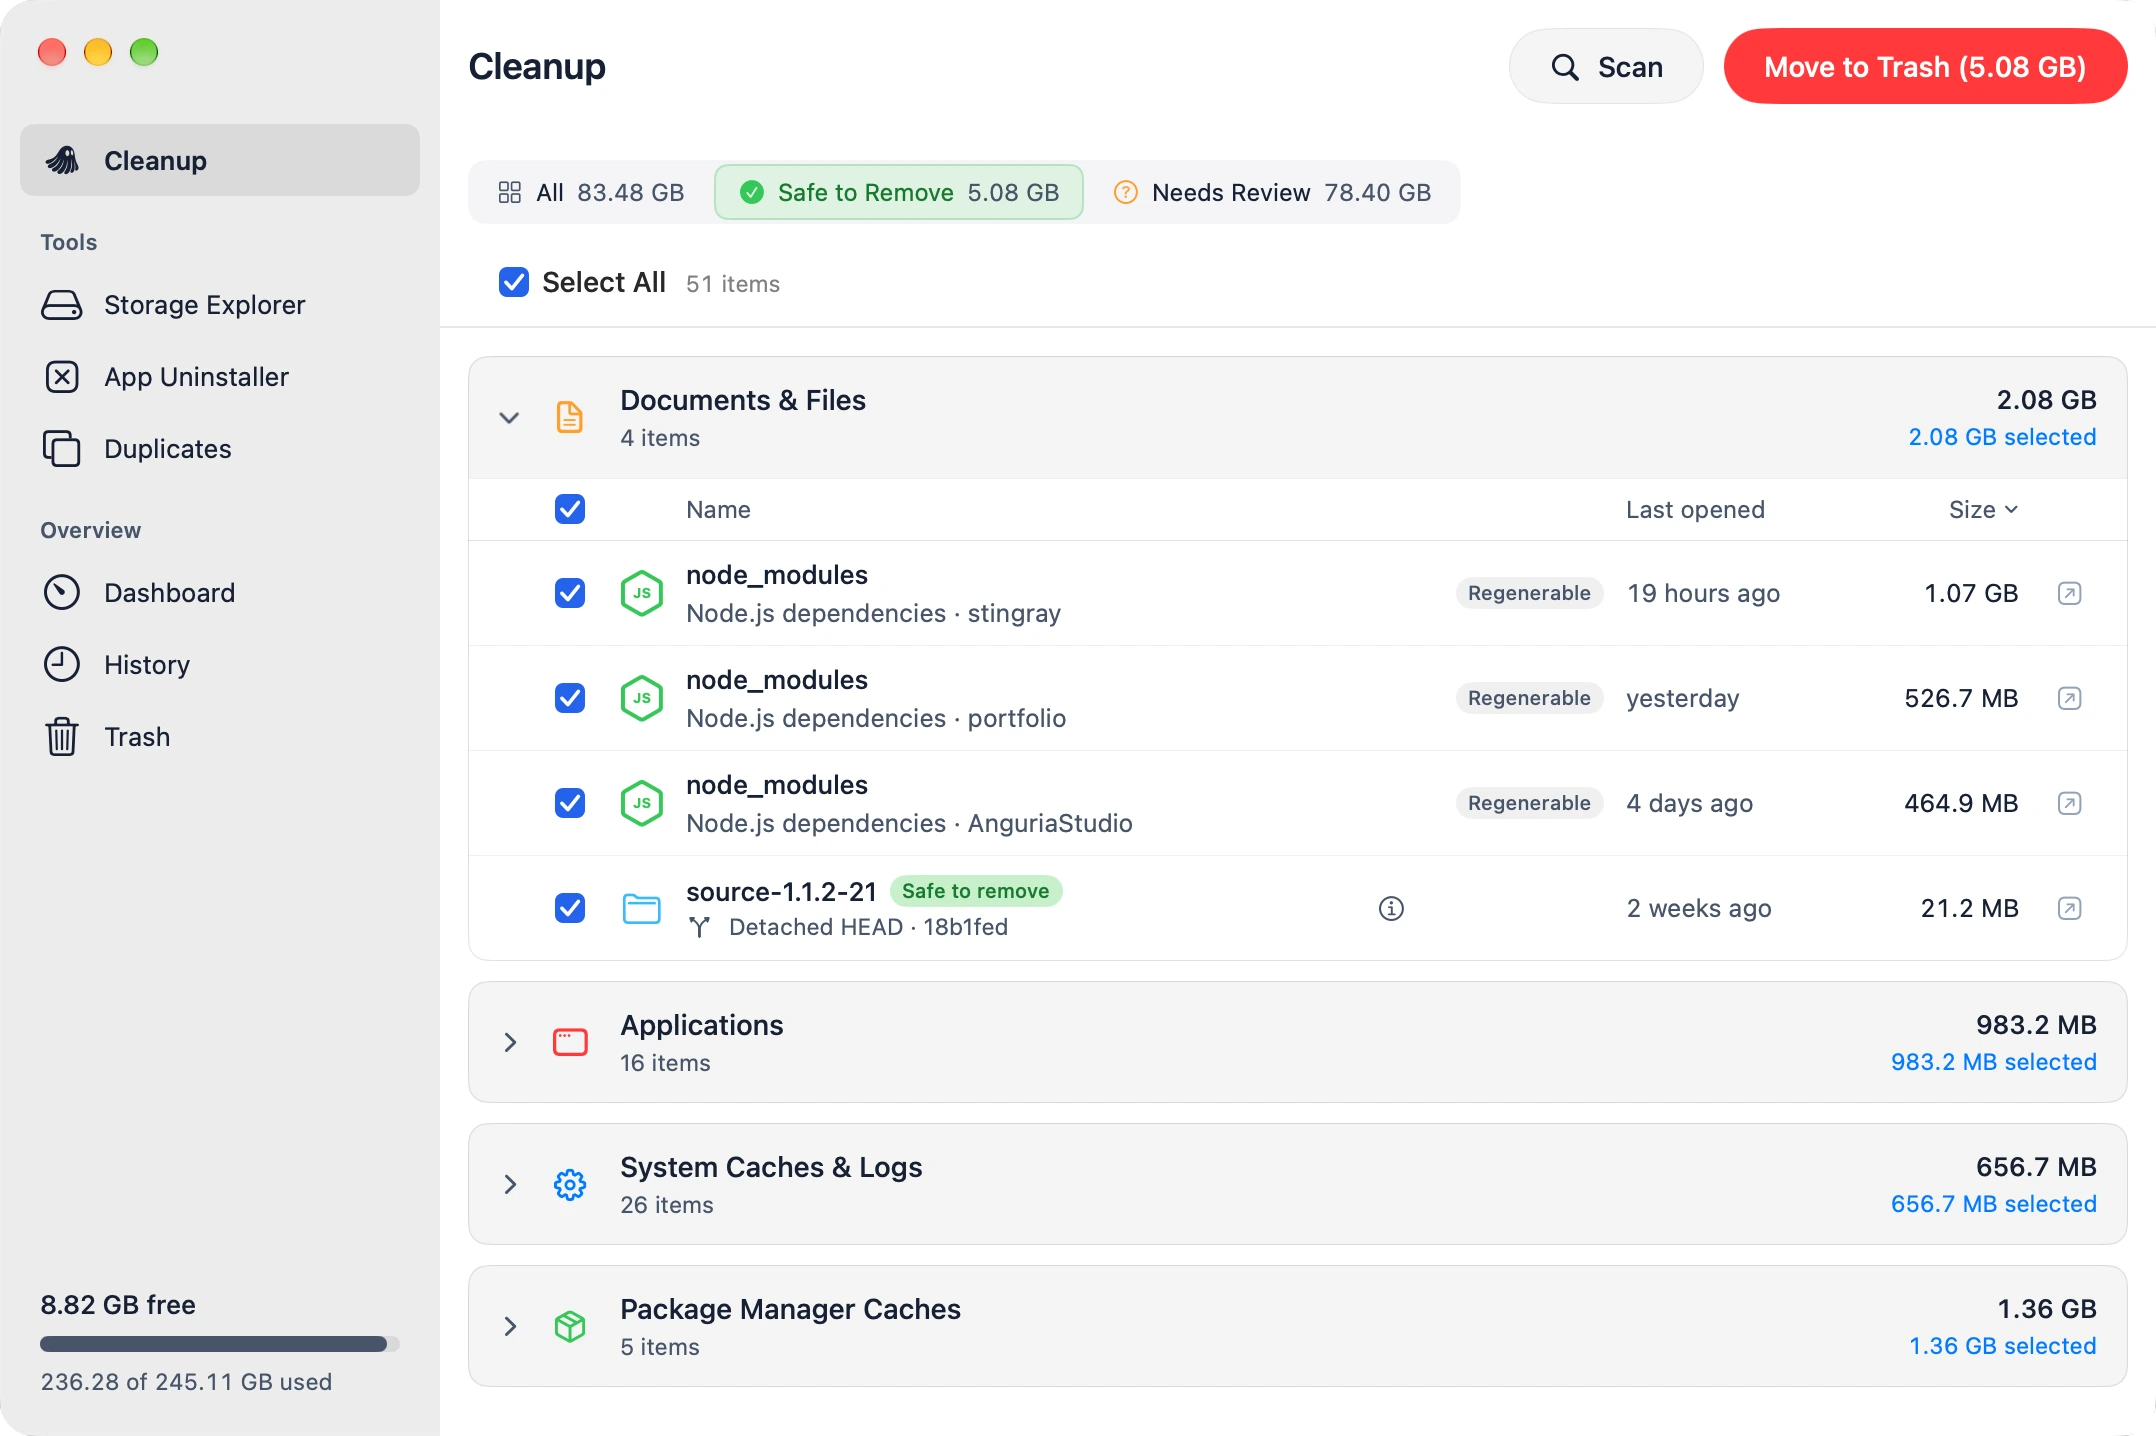Show info for source-1.1.2-21
The height and width of the screenshot is (1436, 2156).
pos(1391,908)
